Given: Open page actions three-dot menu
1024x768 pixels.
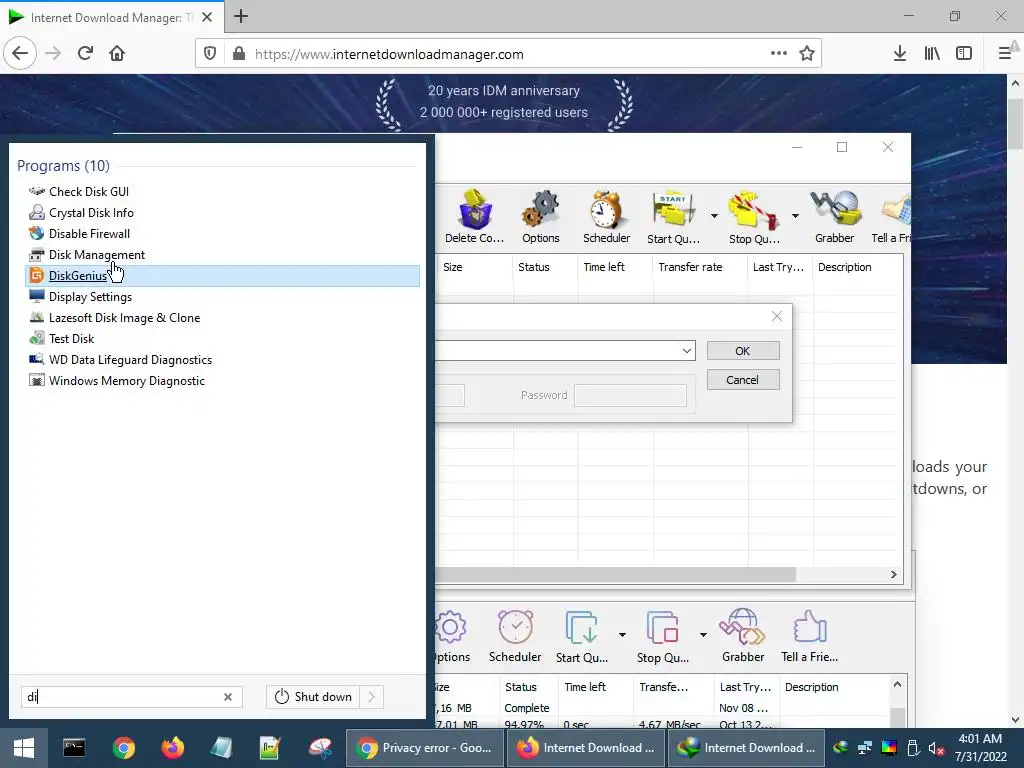Looking at the screenshot, I should [778, 54].
